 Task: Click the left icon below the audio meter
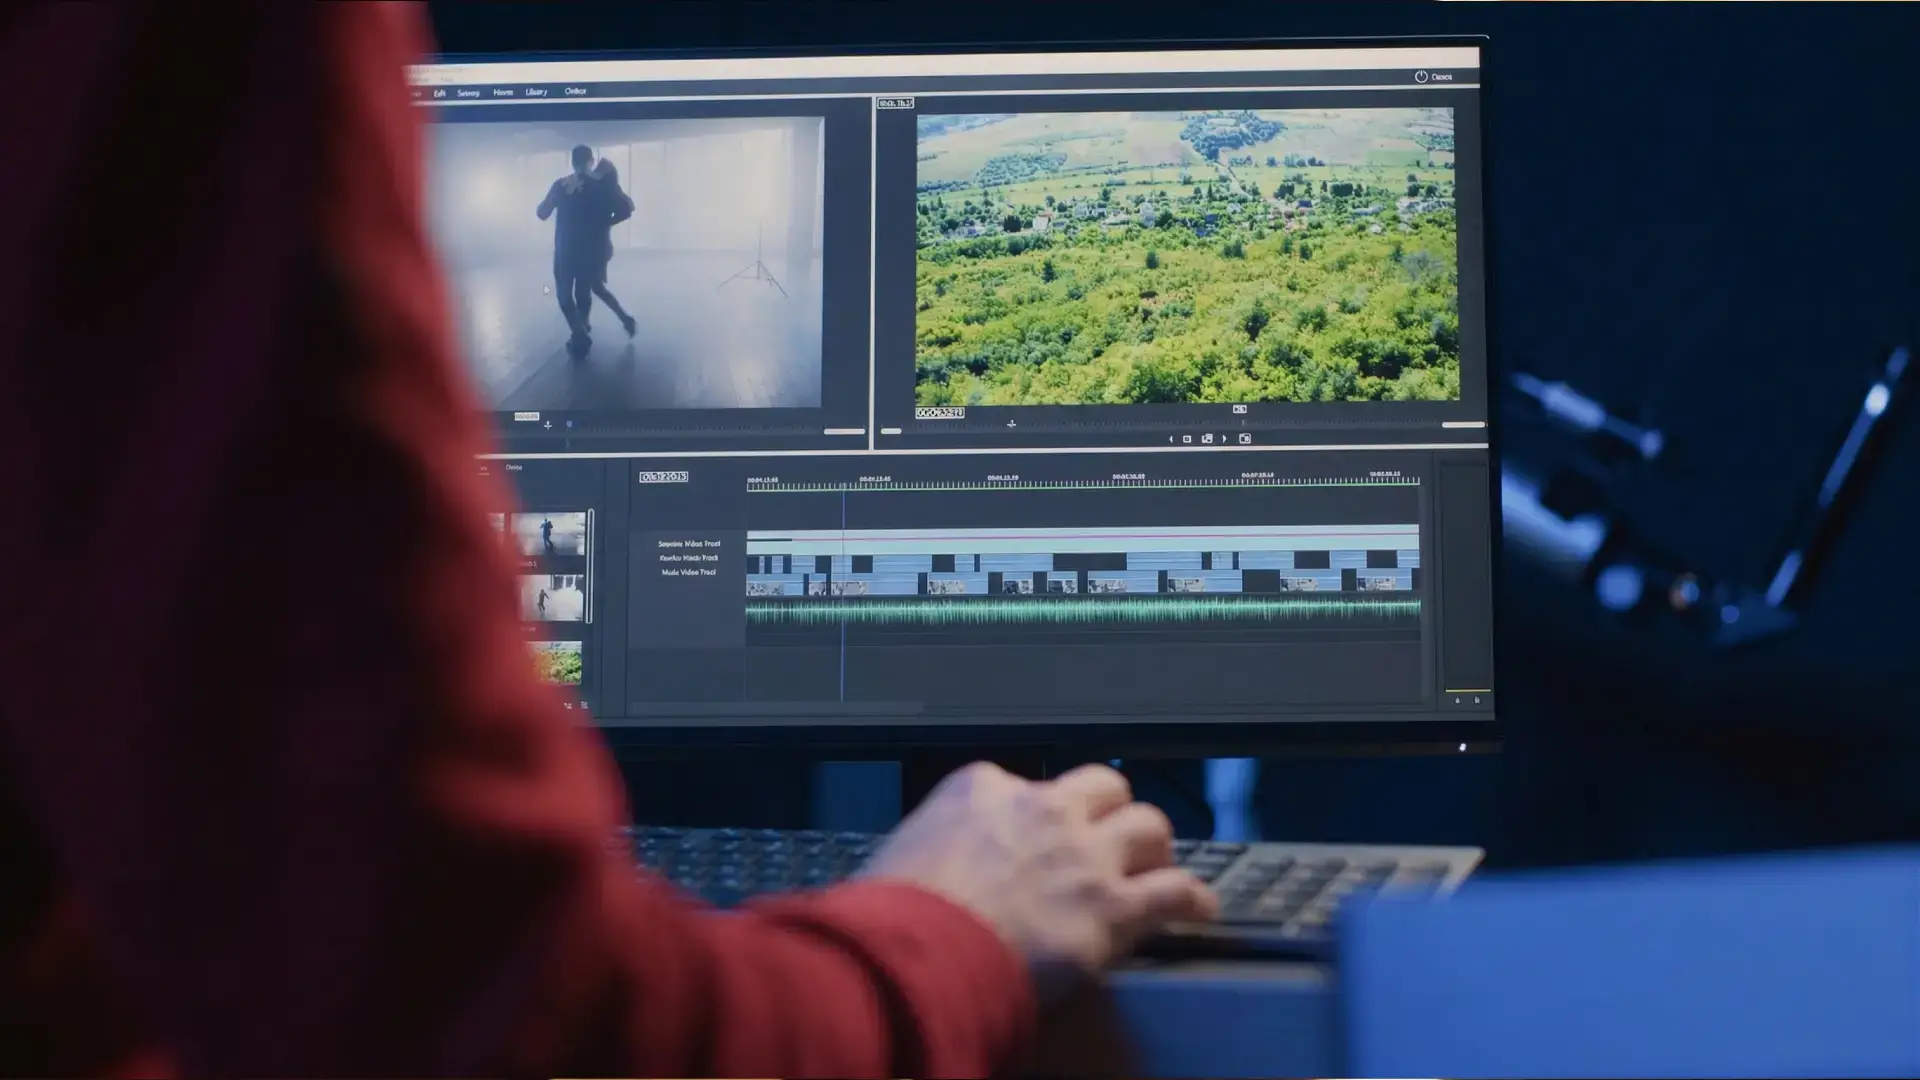tap(1457, 700)
